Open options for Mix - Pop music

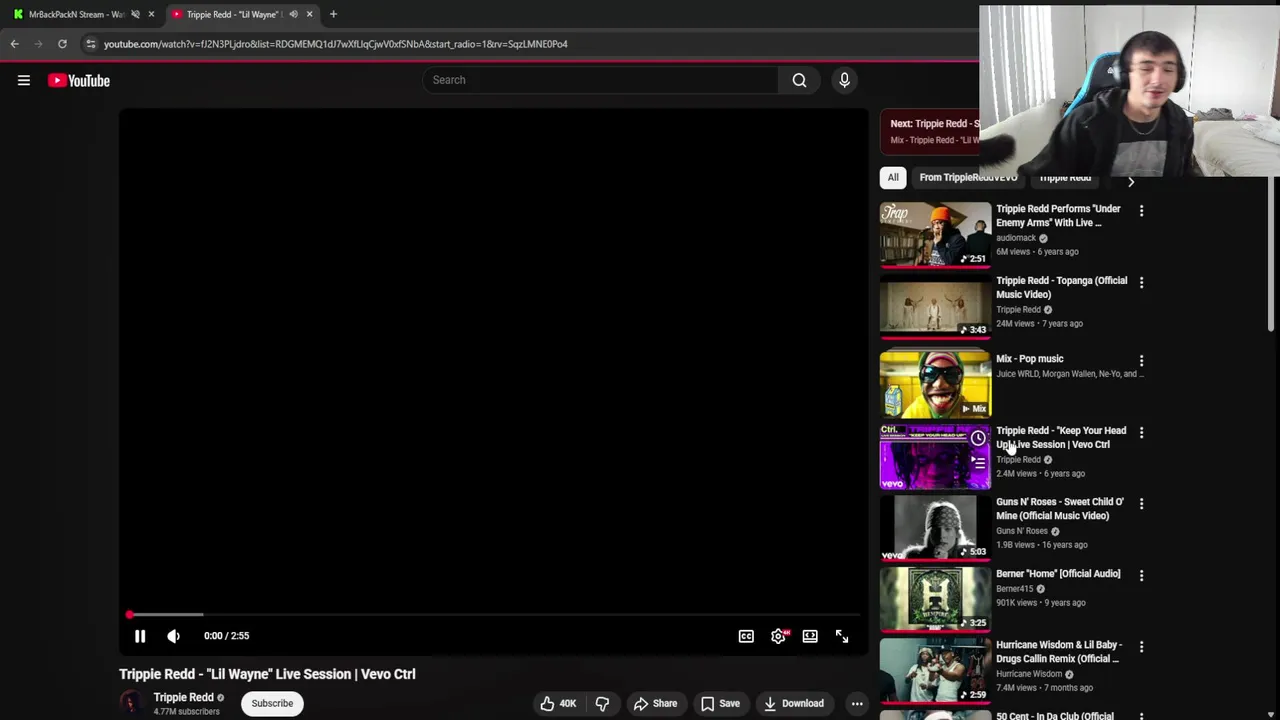tap(1141, 361)
